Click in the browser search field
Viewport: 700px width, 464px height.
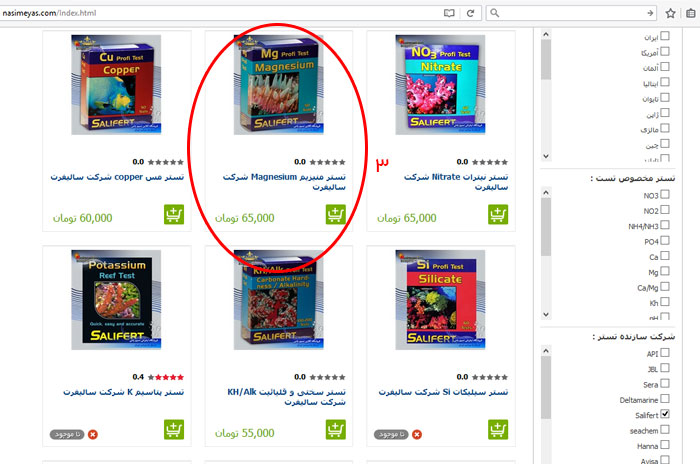click(571, 13)
